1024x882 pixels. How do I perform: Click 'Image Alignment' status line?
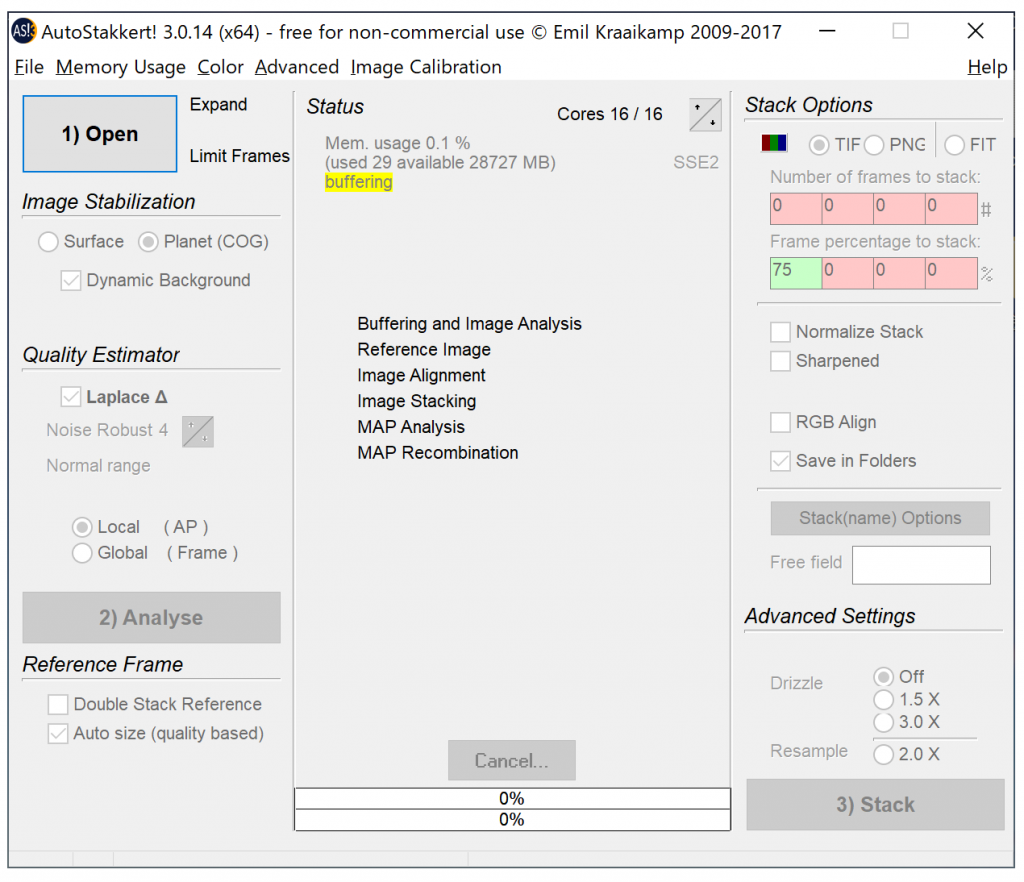[421, 375]
